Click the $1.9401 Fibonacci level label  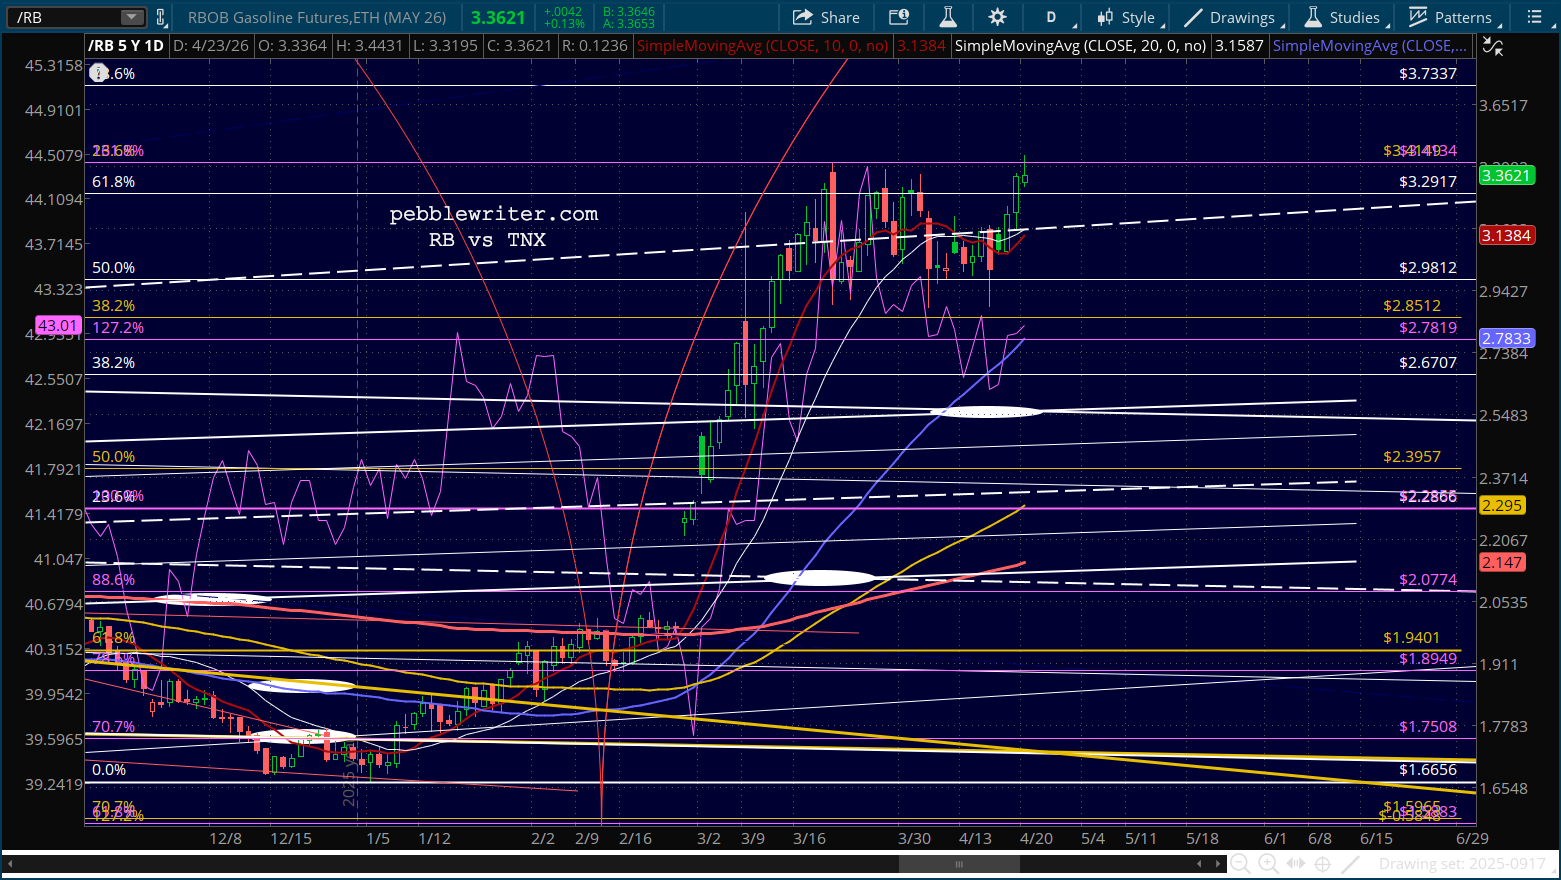pos(1412,637)
